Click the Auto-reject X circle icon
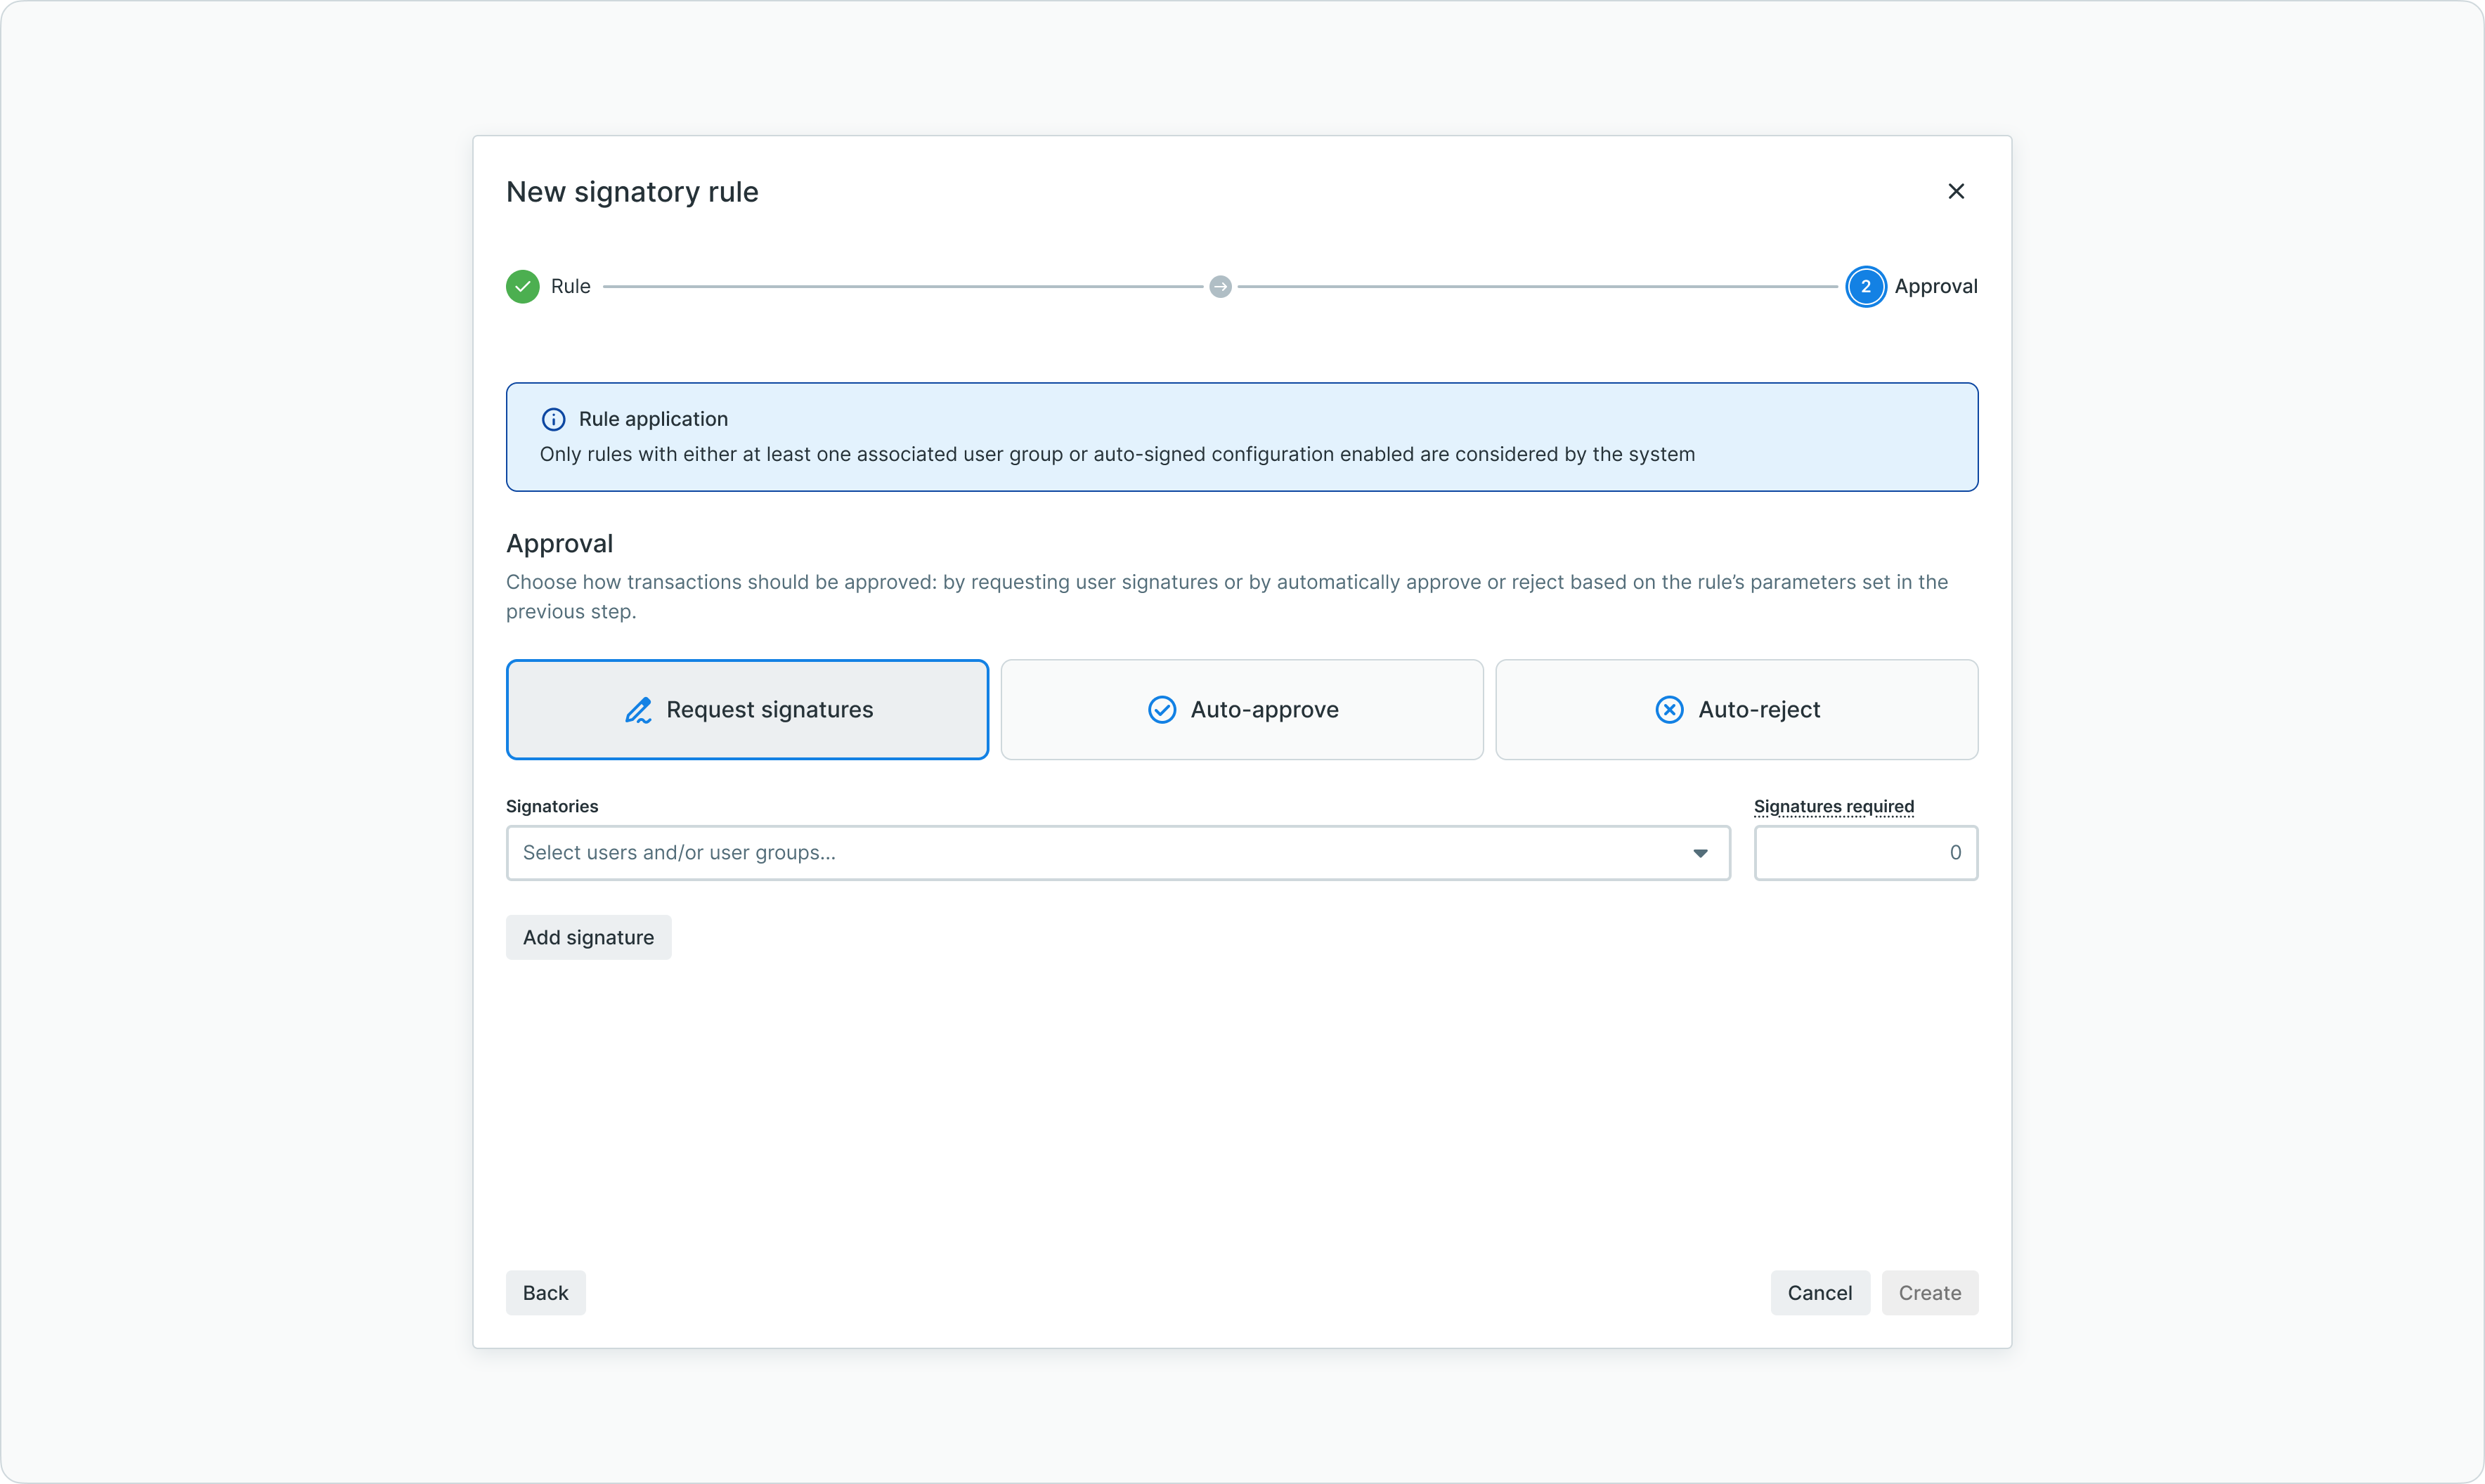Screen dimensions: 2485x1484 (x=1669, y=710)
